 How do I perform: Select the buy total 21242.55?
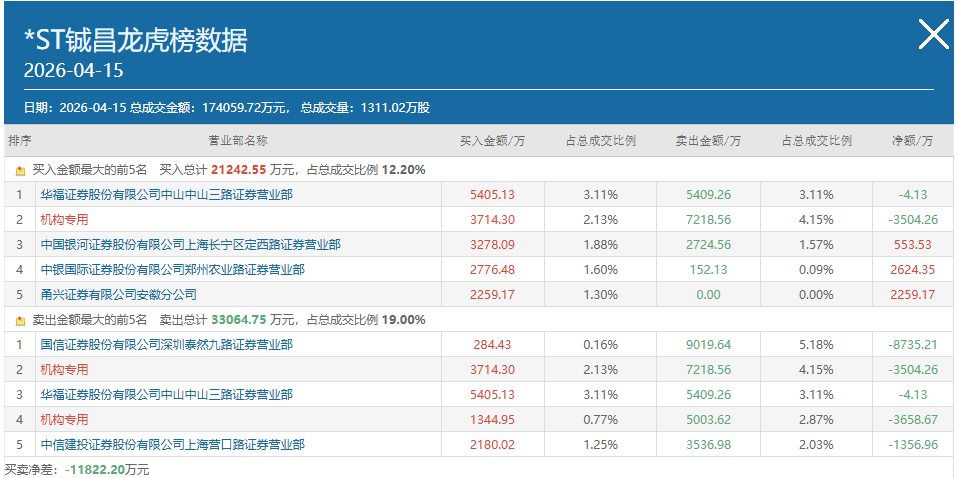(238, 170)
